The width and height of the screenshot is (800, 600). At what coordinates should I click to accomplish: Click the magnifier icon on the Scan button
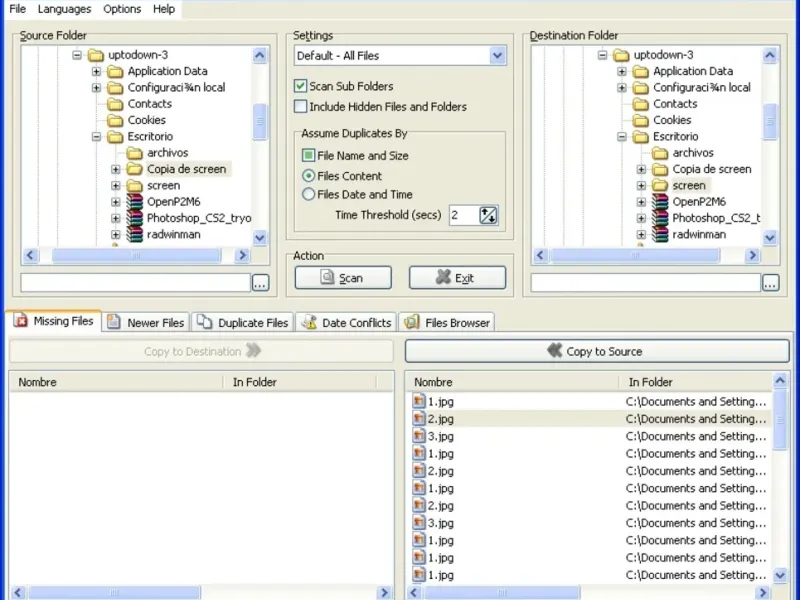click(327, 277)
